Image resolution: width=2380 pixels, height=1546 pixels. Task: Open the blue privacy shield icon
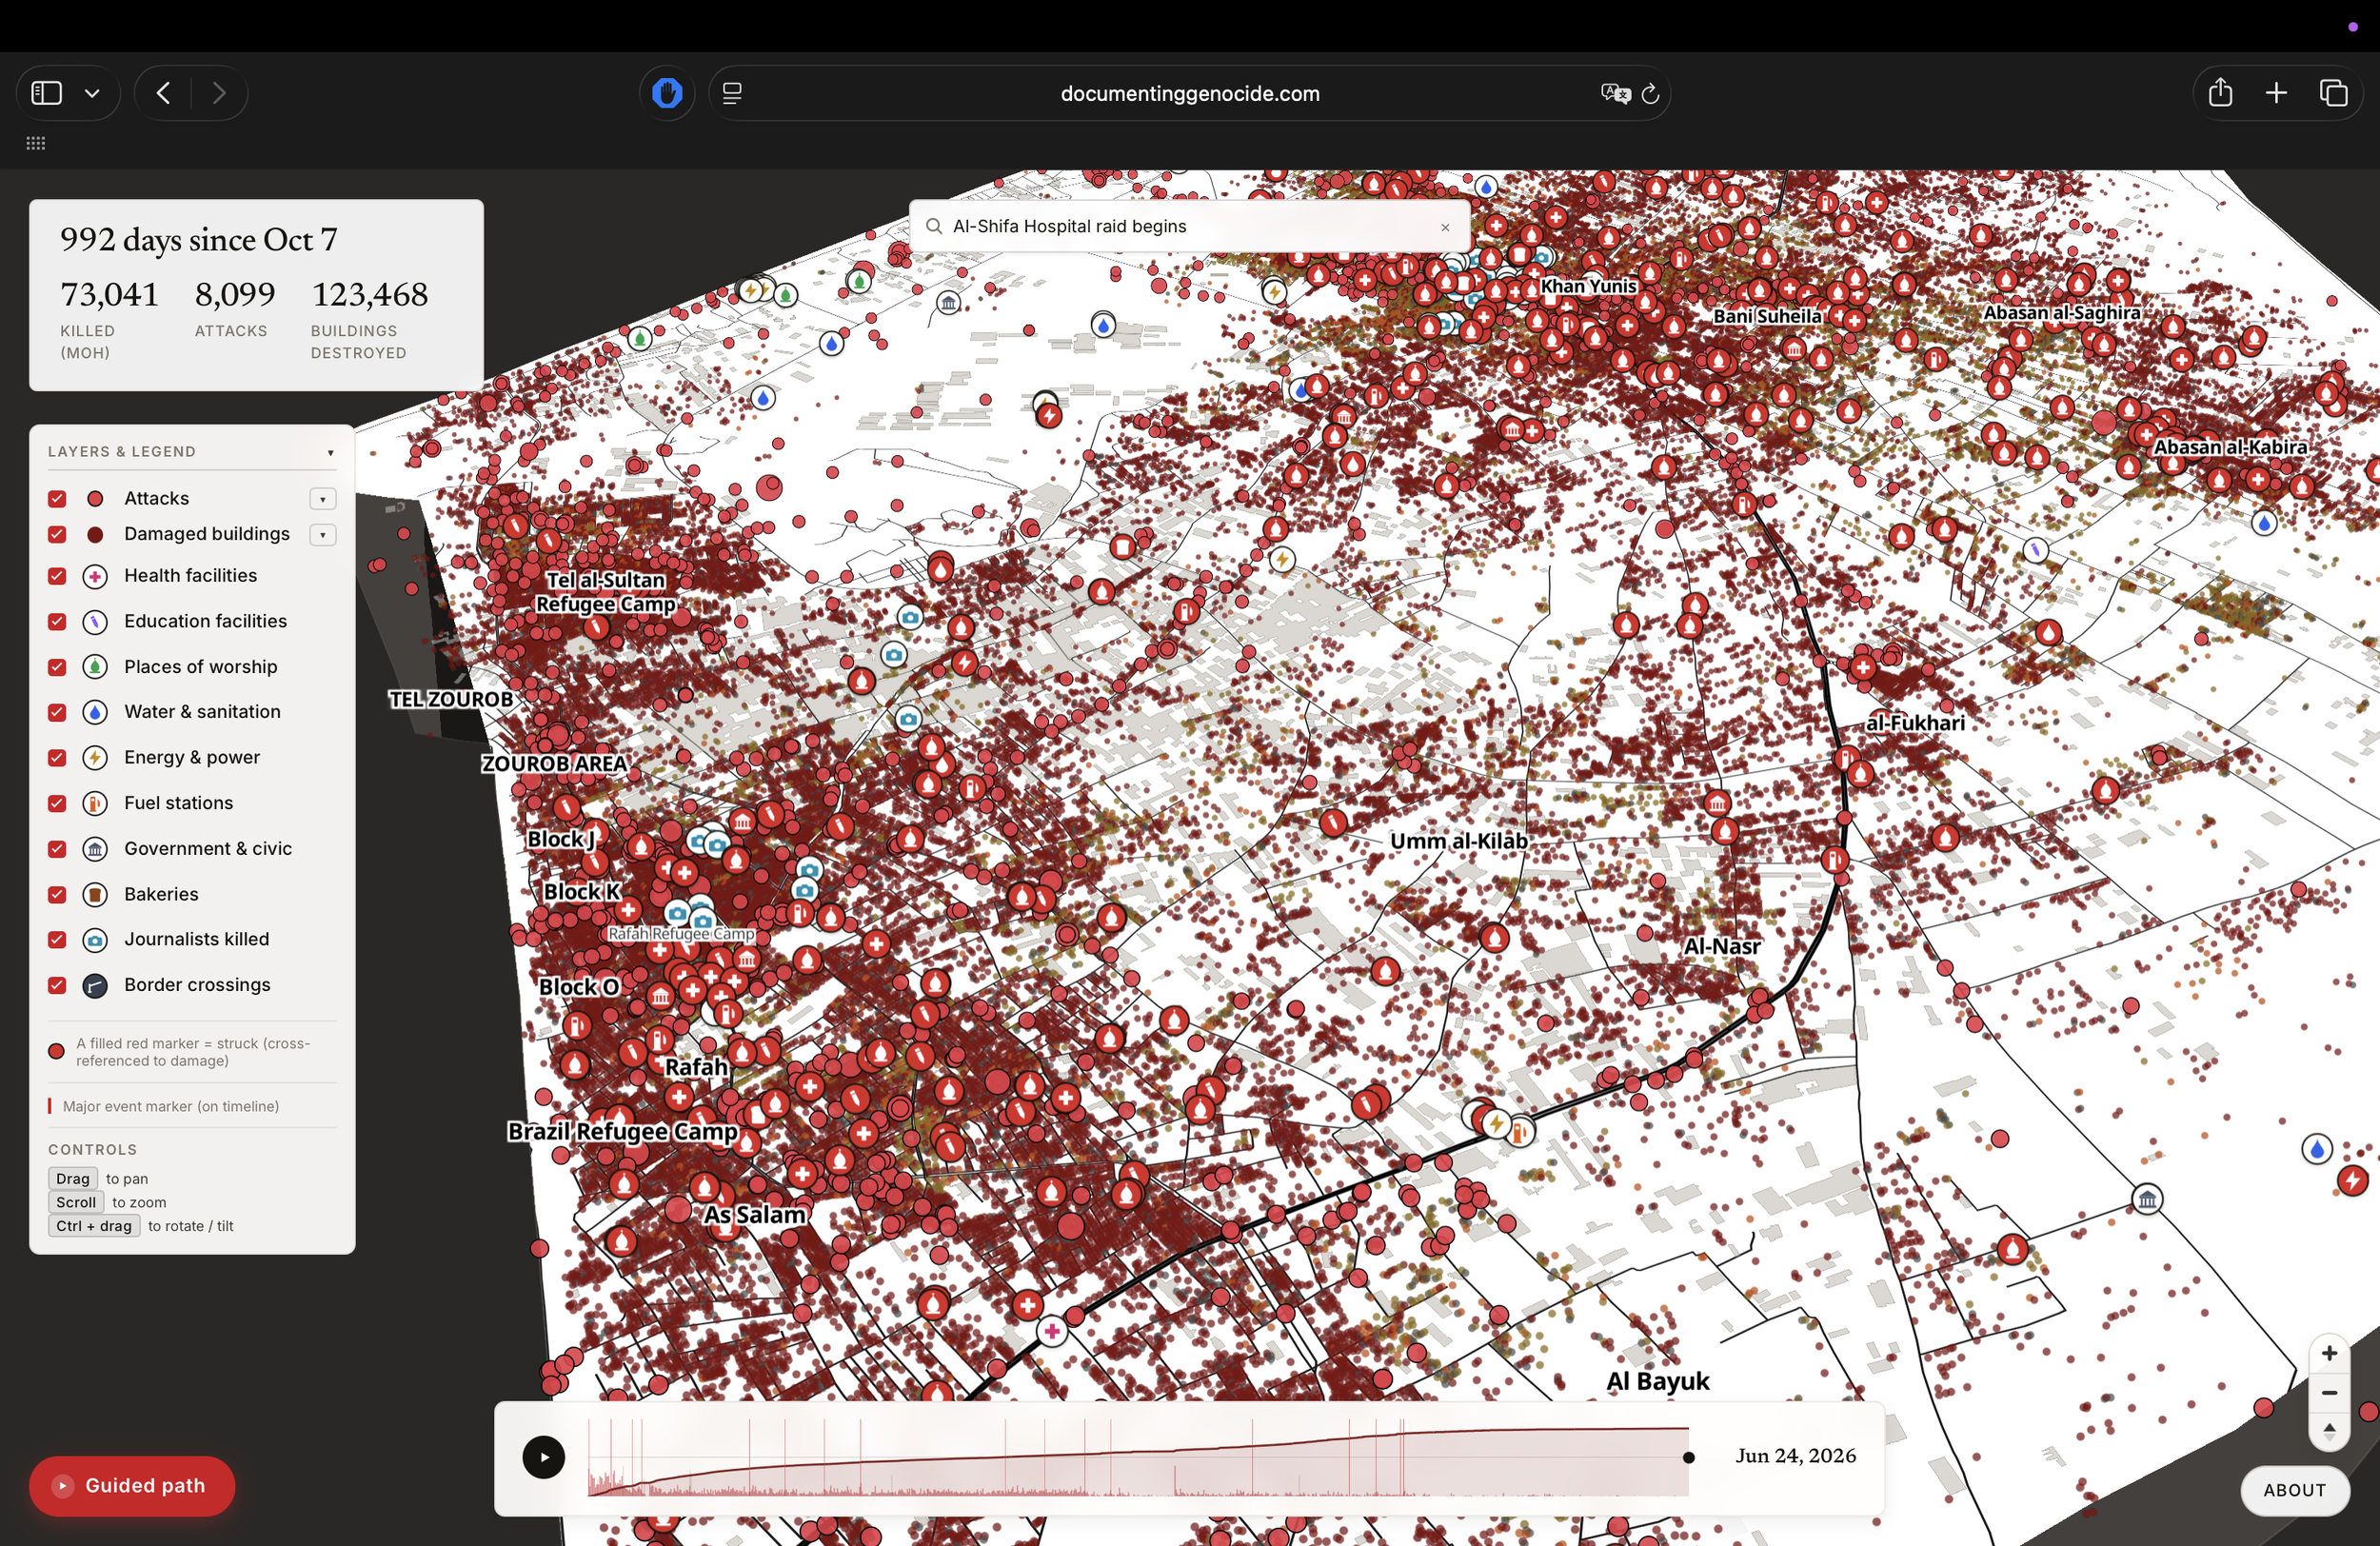click(x=667, y=93)
